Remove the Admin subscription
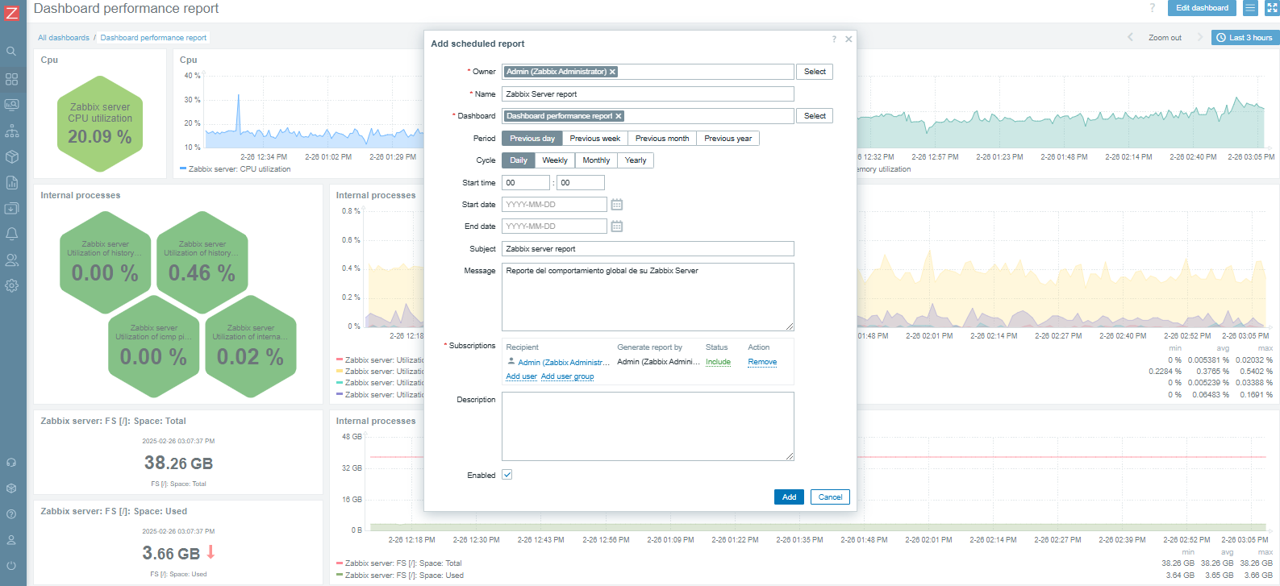The width and height of the screenshot is (1280, 586). (x=762, y=362)
